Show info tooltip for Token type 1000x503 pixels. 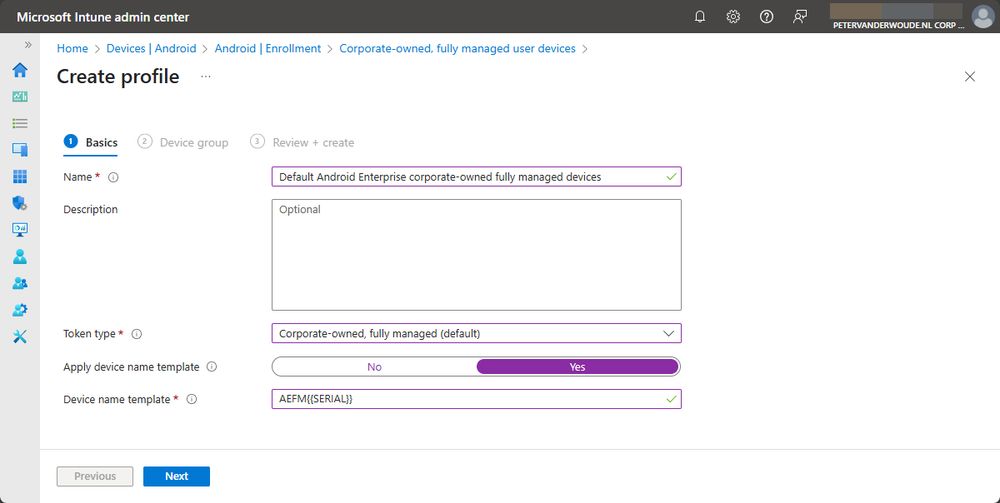tap(136, 333)
